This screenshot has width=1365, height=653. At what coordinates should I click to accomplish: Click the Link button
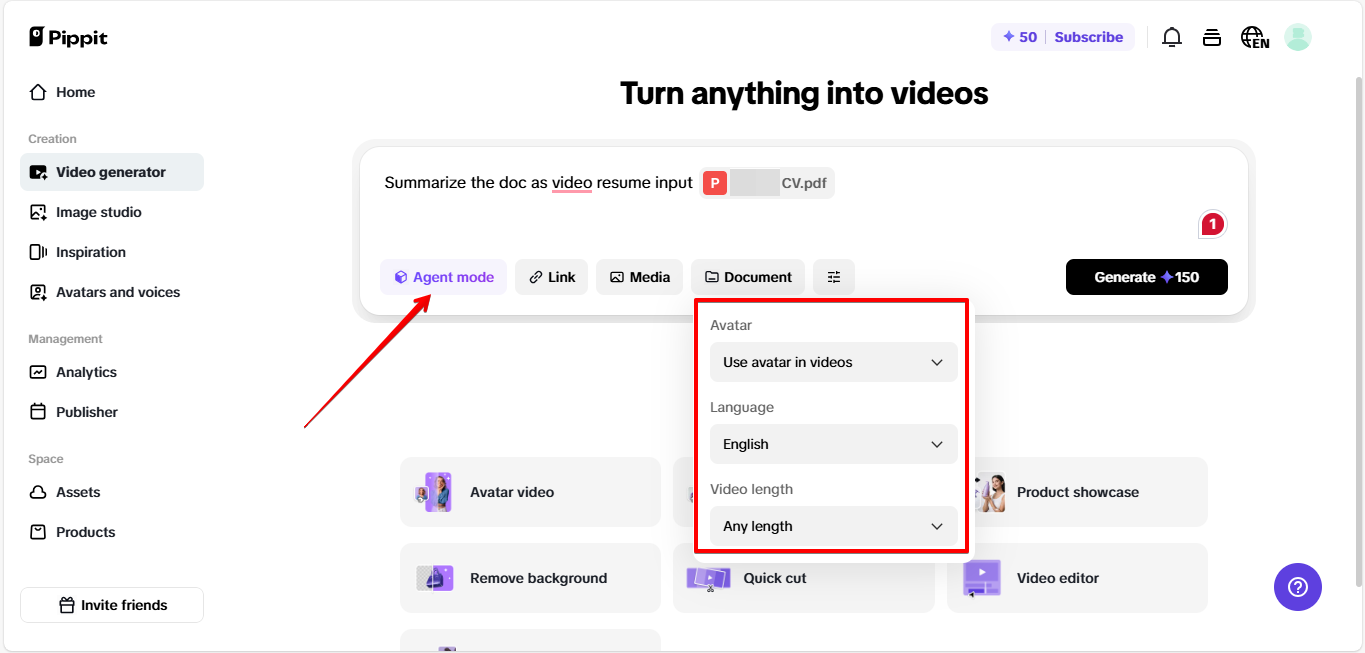point(552,277)
